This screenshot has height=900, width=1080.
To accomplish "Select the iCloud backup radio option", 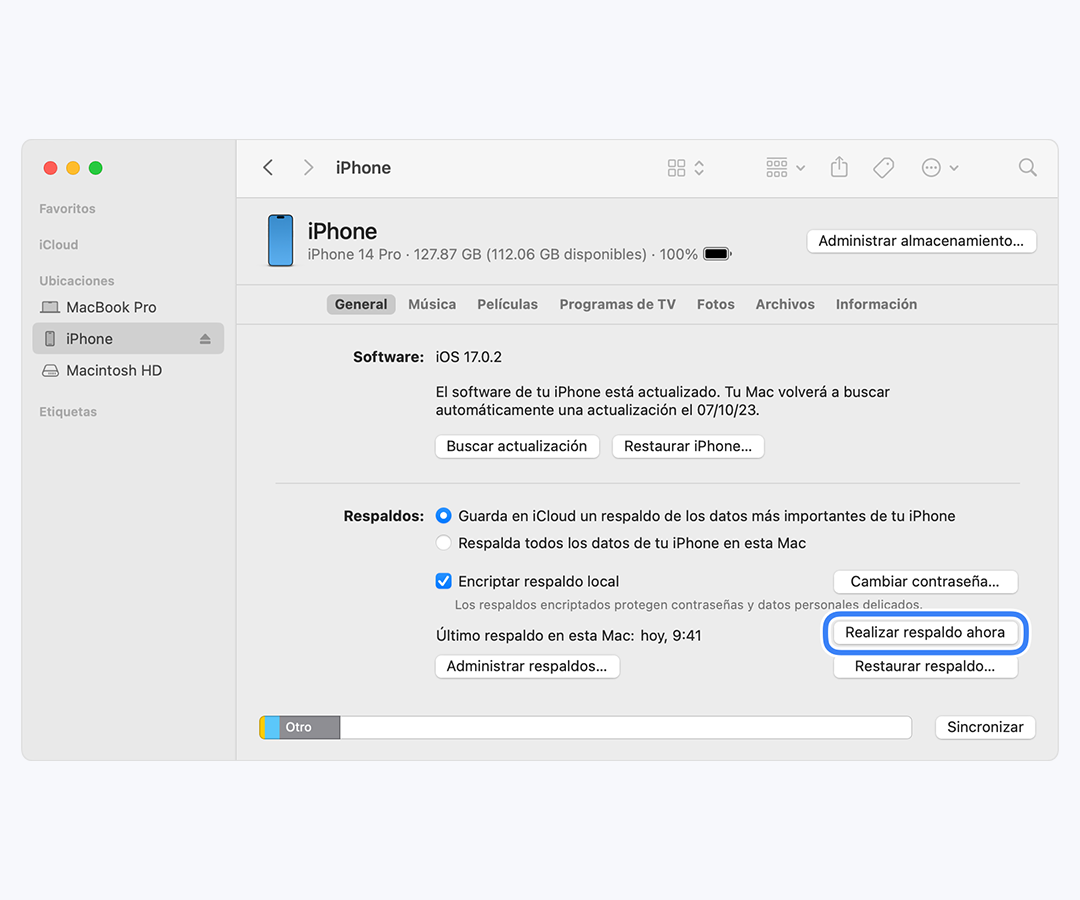I will (444, 516).
